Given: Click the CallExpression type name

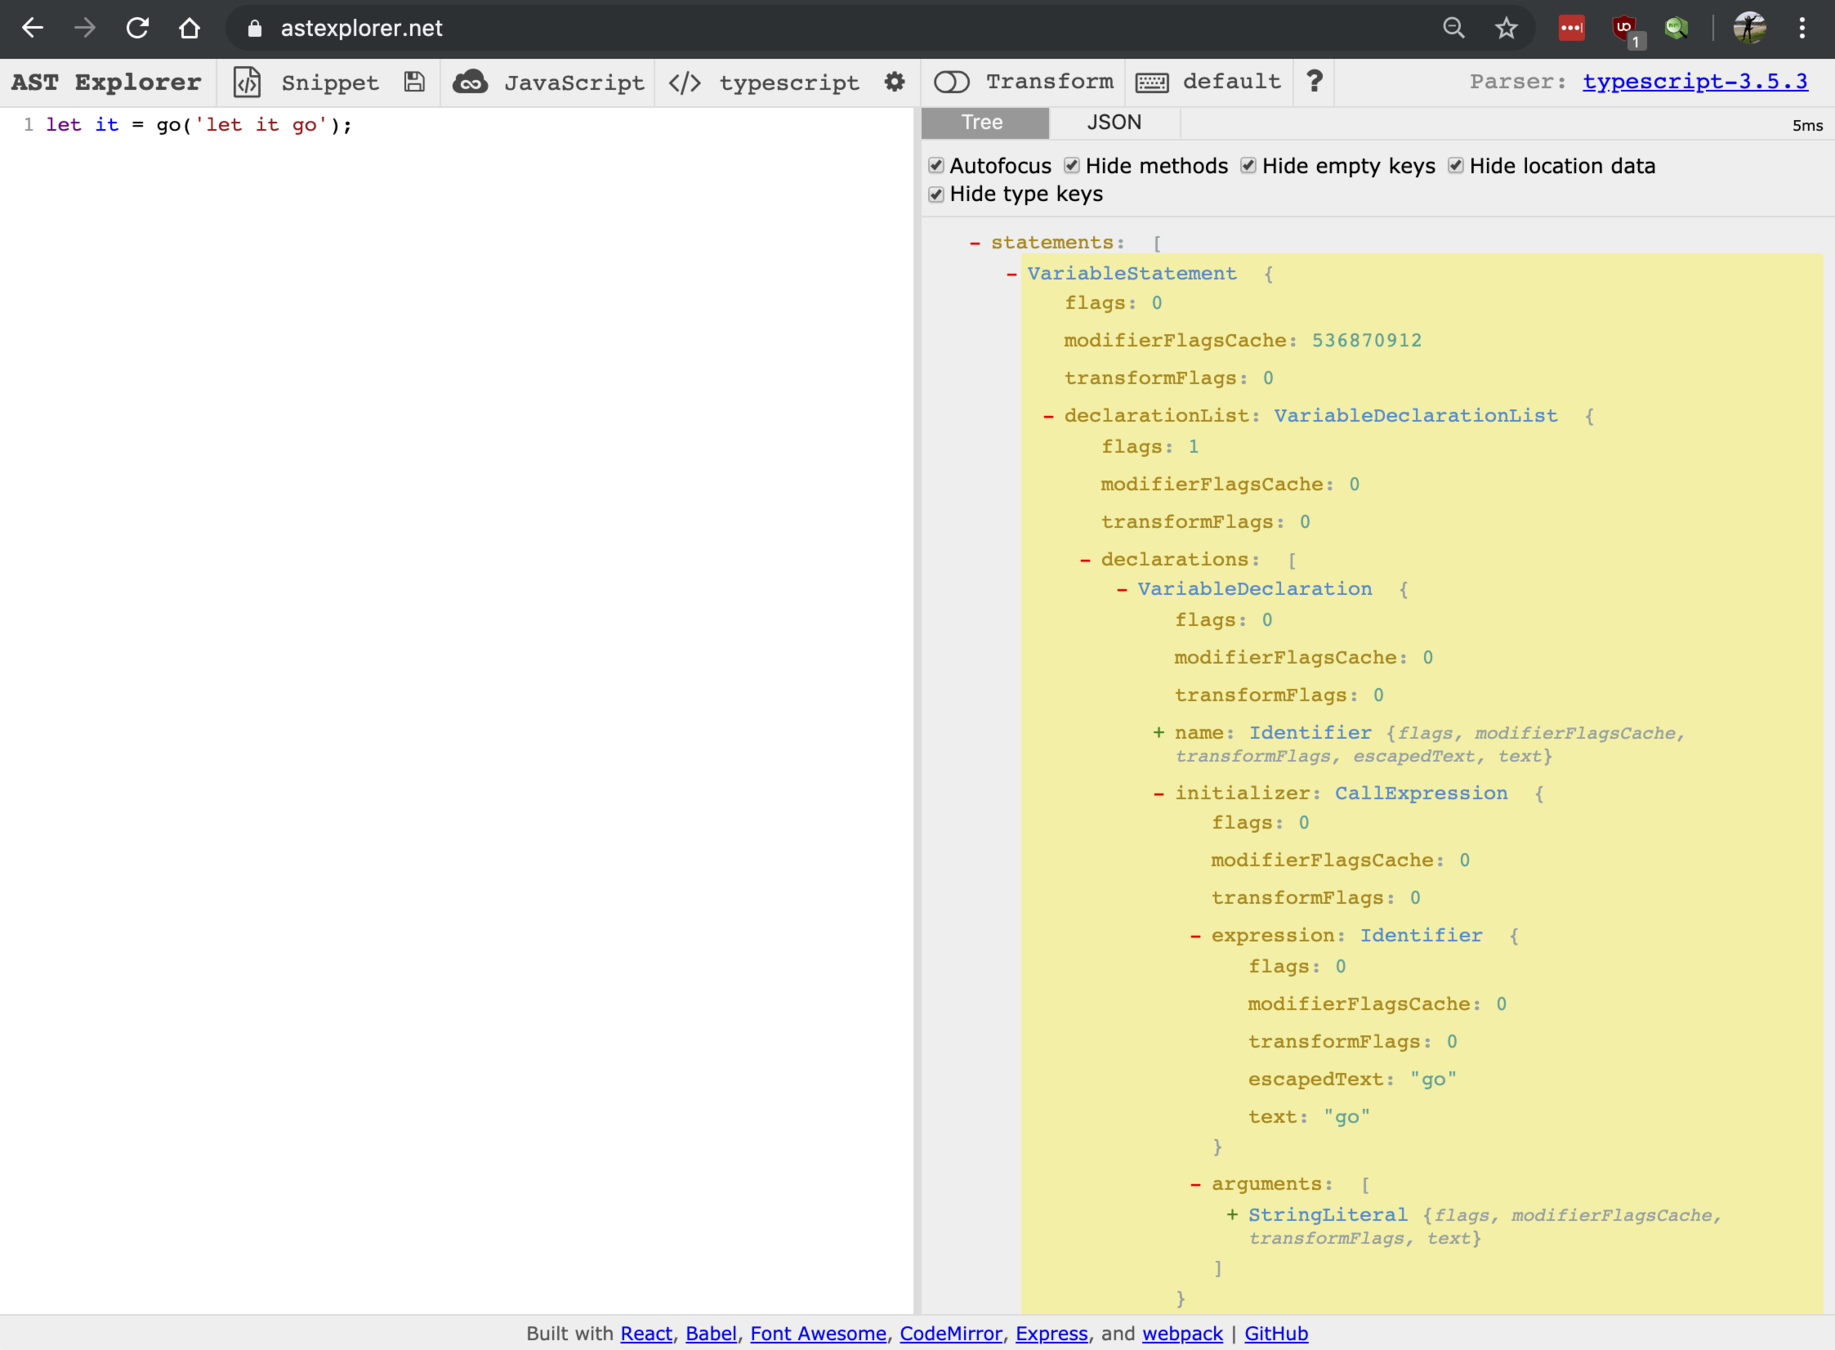Looking at the screenshot, I should point(1421,794).
